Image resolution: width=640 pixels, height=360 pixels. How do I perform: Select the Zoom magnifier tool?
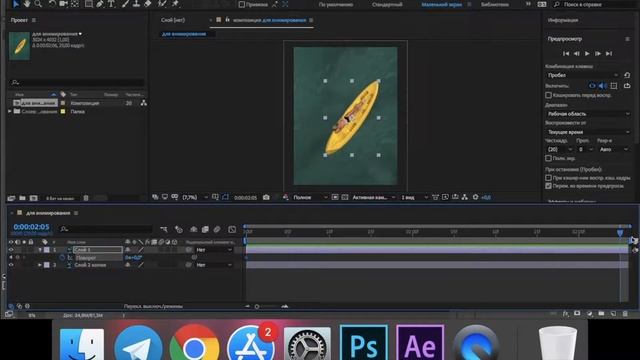click(x=38, y=4)
